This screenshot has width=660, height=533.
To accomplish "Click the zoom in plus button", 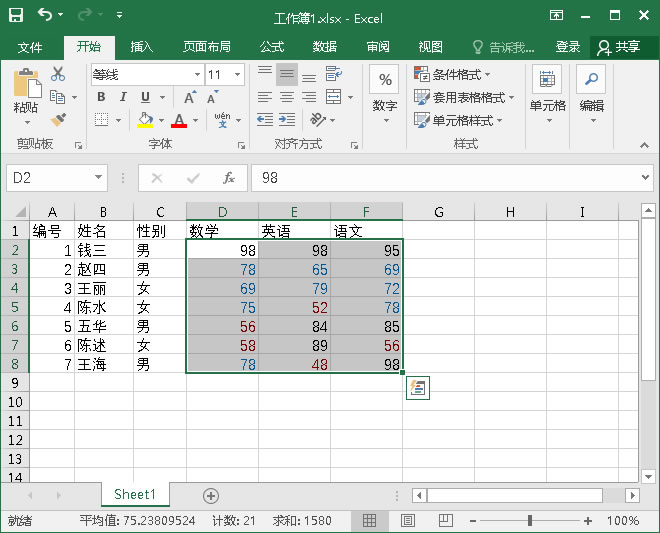I will (x=588, y=521).
